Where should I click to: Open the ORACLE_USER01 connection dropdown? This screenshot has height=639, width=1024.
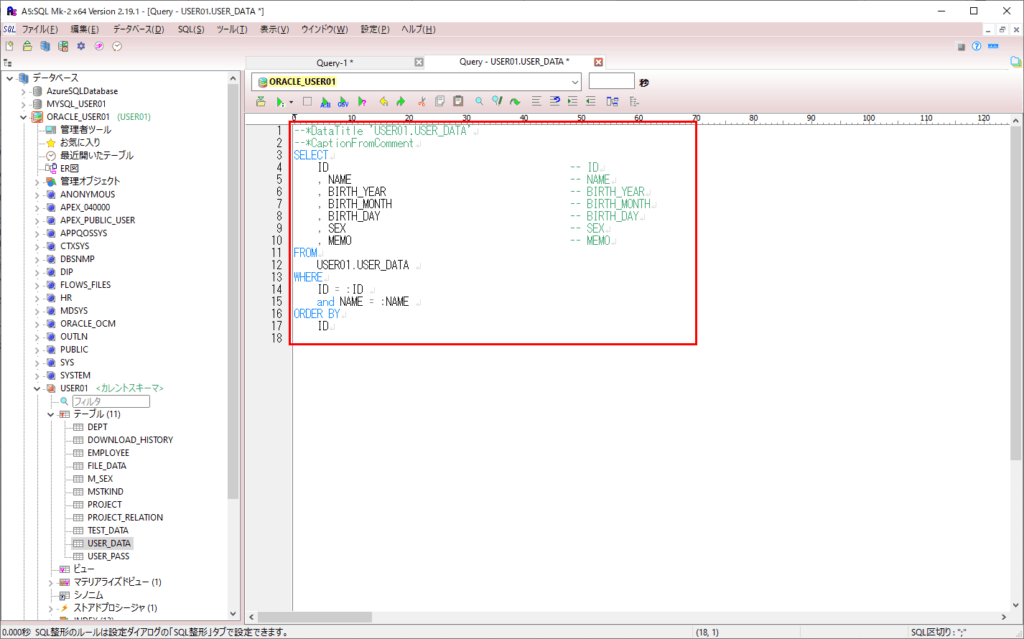click(575, 80)
